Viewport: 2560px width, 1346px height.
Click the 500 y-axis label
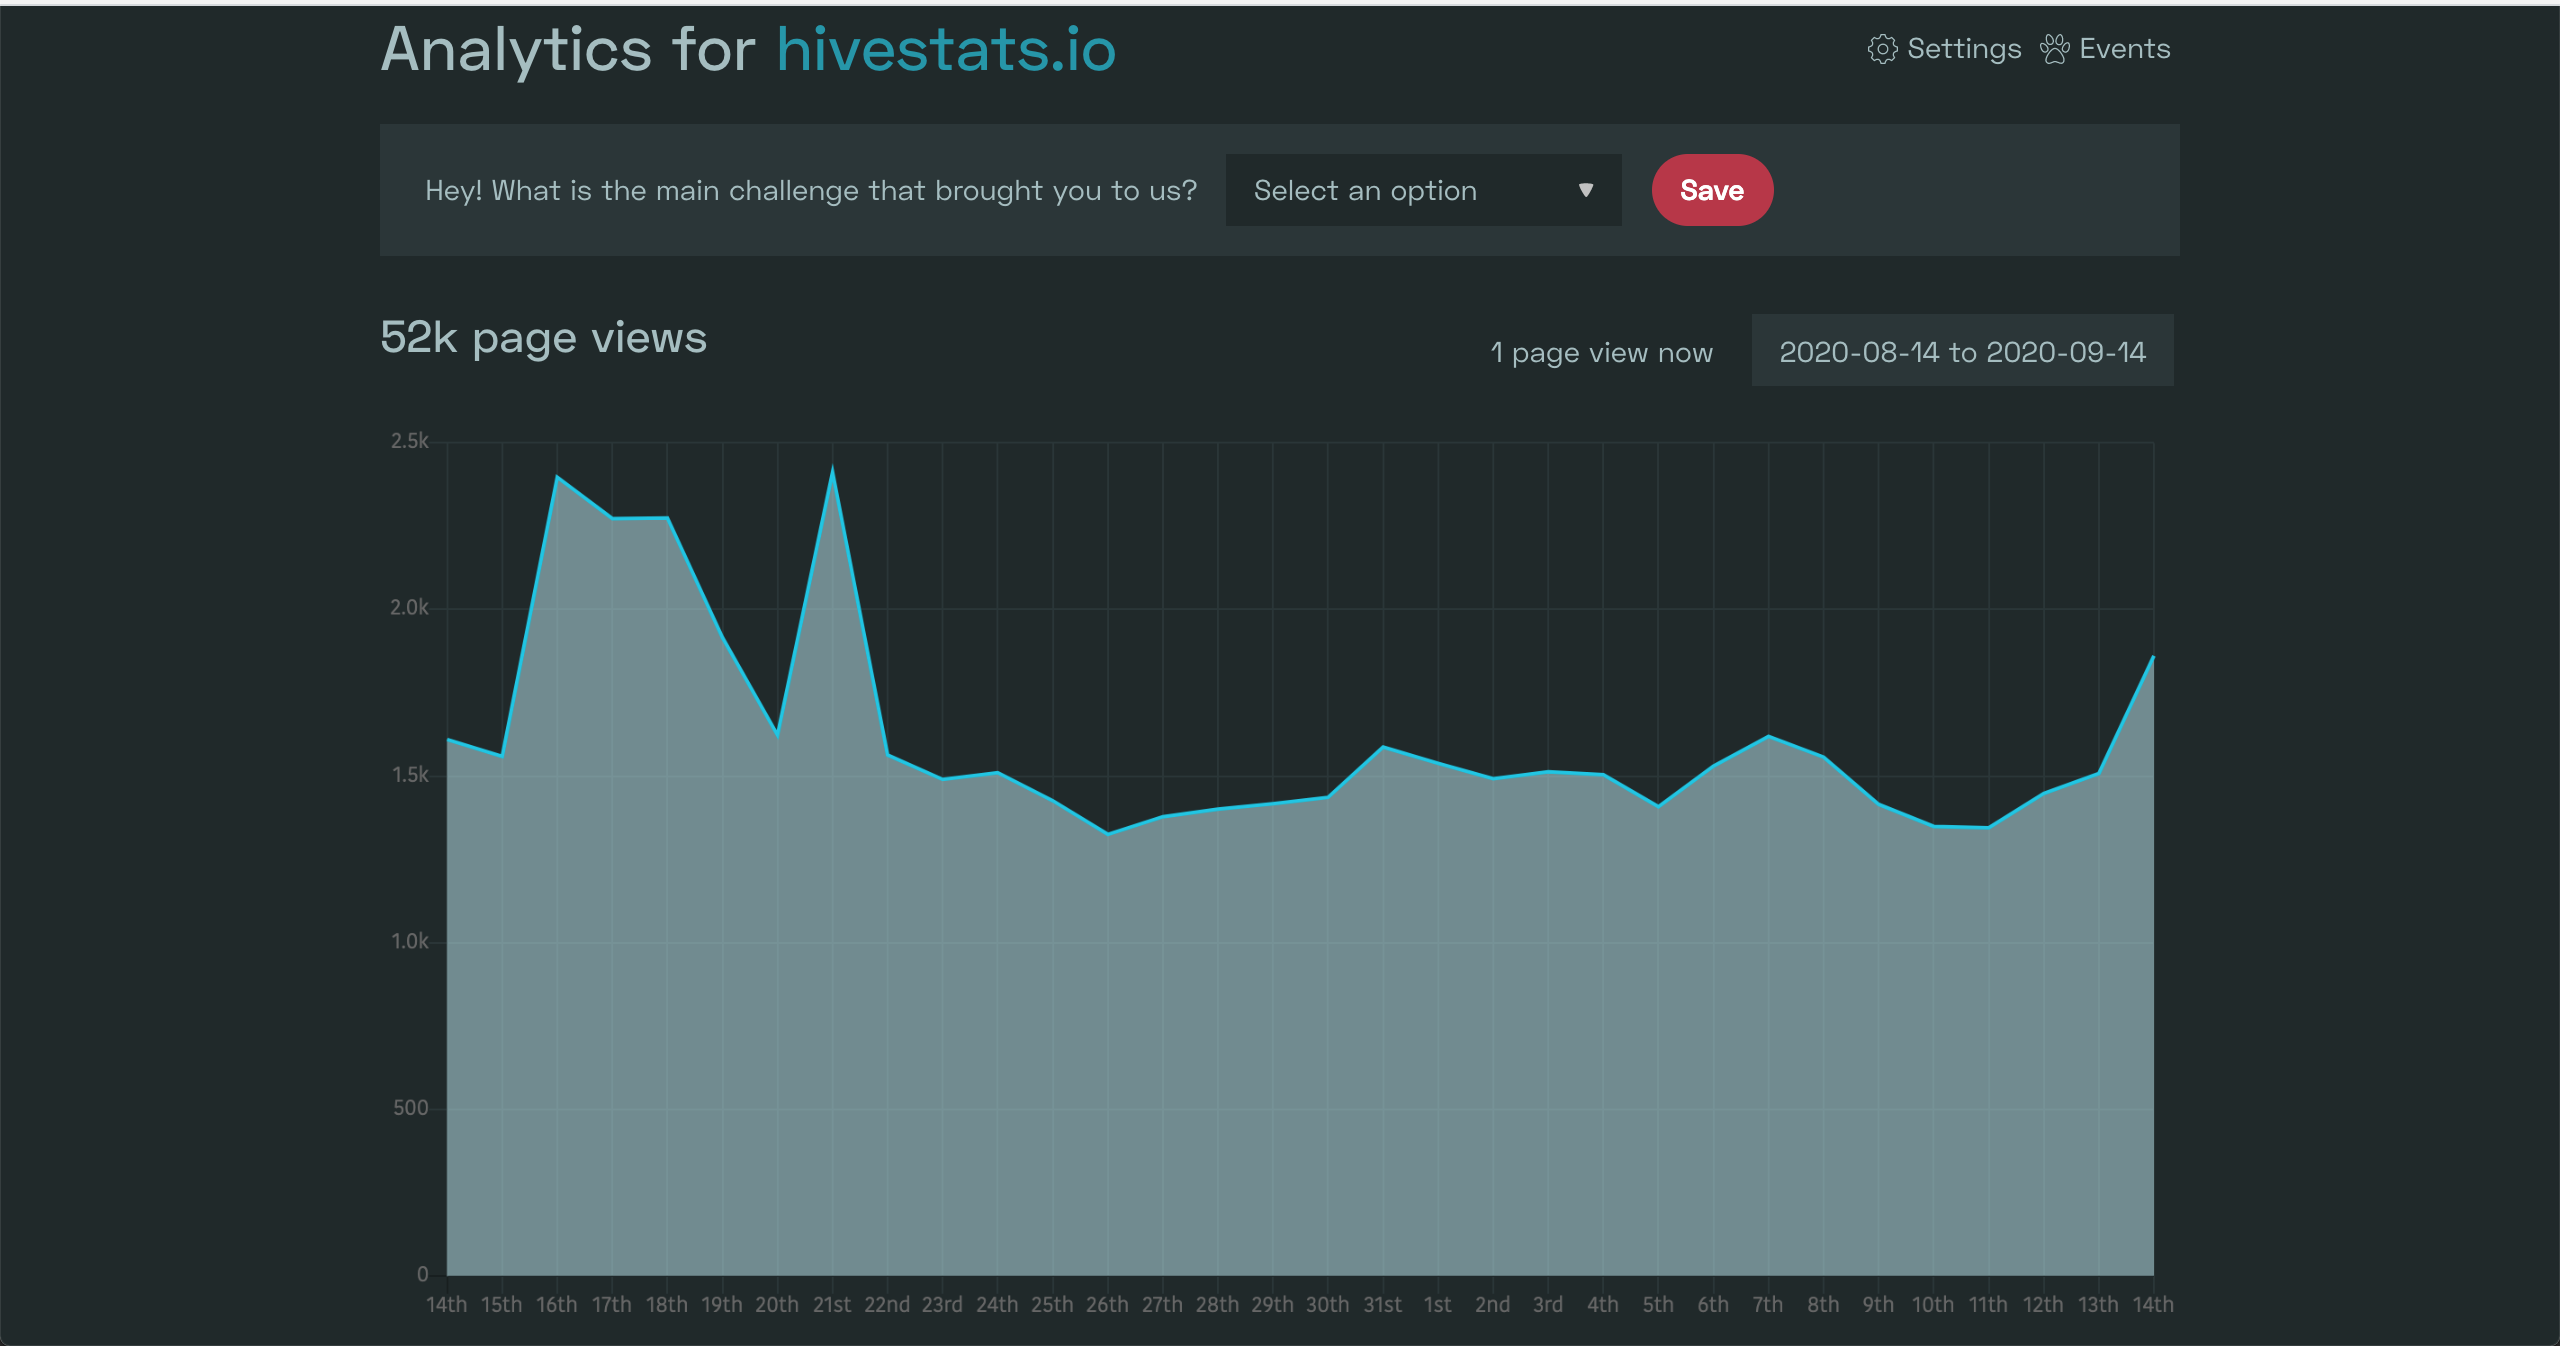[411, 1108]
